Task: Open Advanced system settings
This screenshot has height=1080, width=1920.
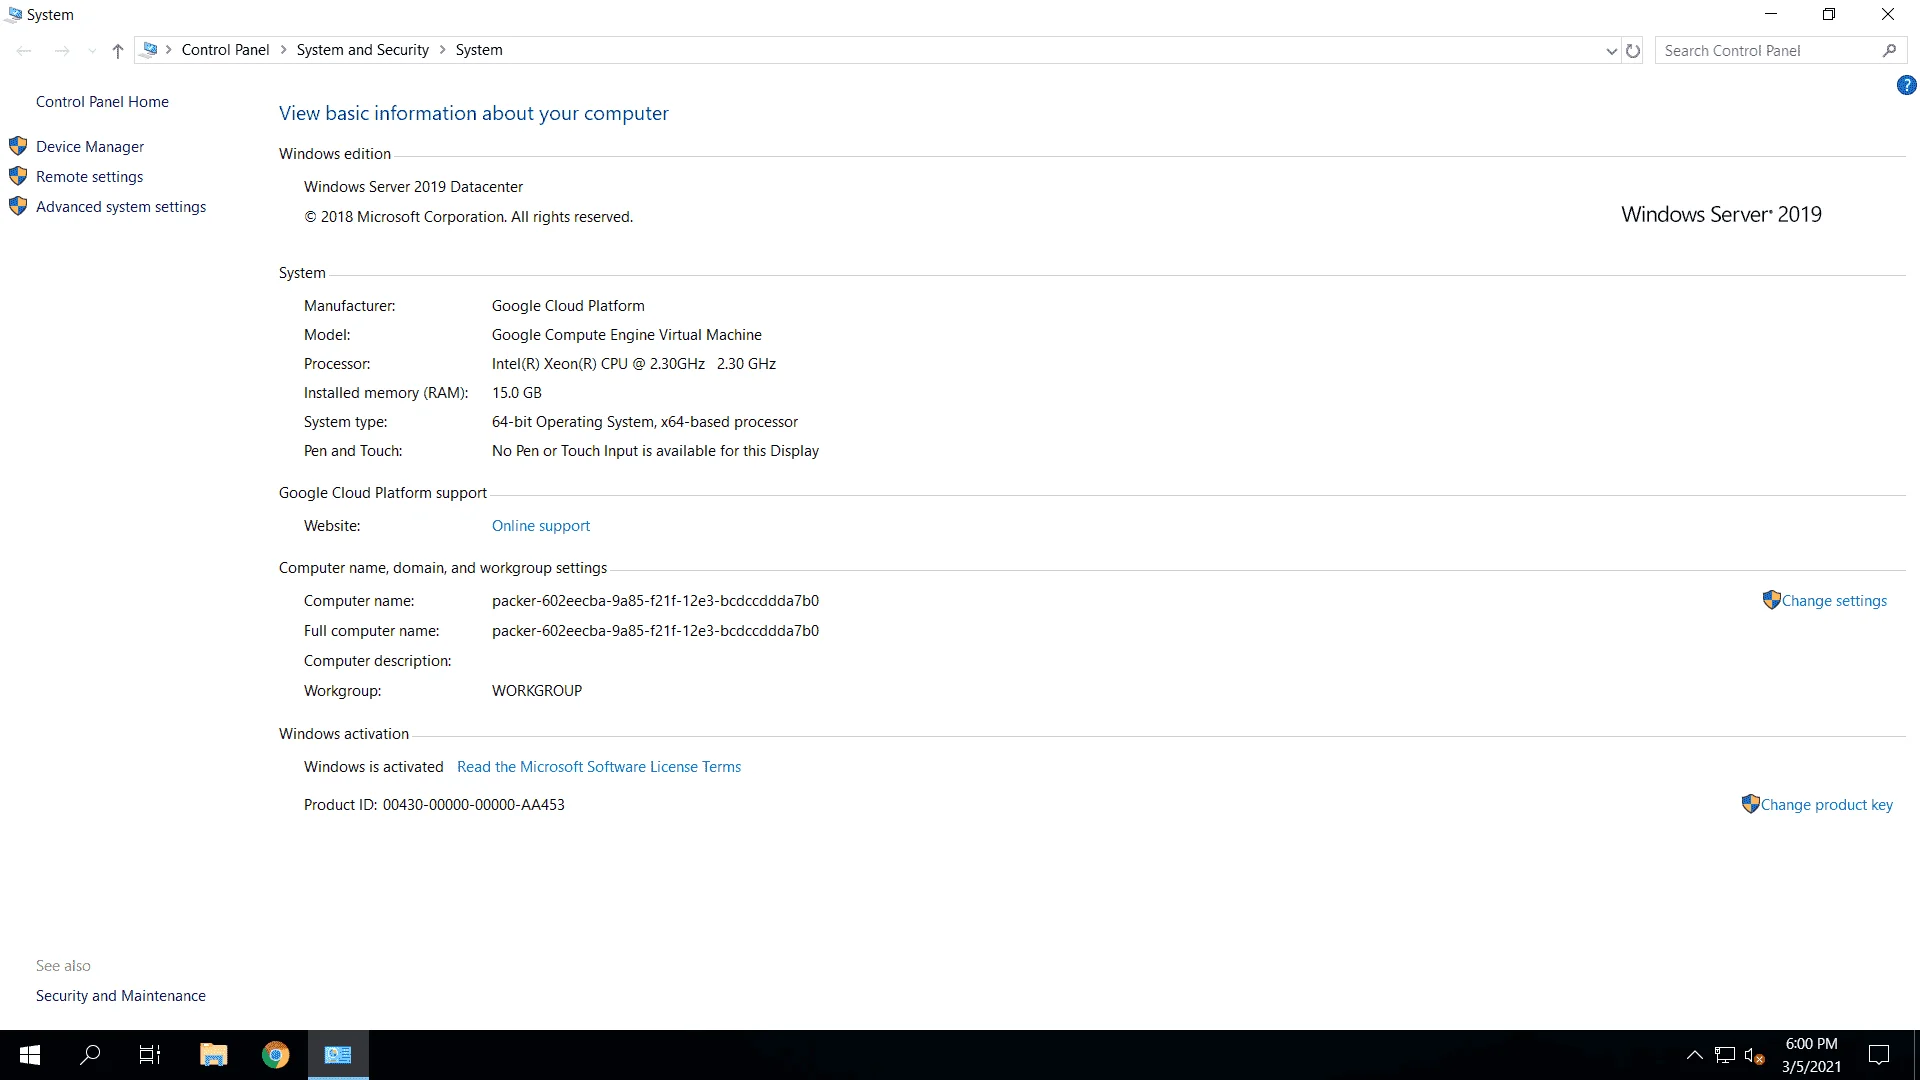Action: coord(121,207)
